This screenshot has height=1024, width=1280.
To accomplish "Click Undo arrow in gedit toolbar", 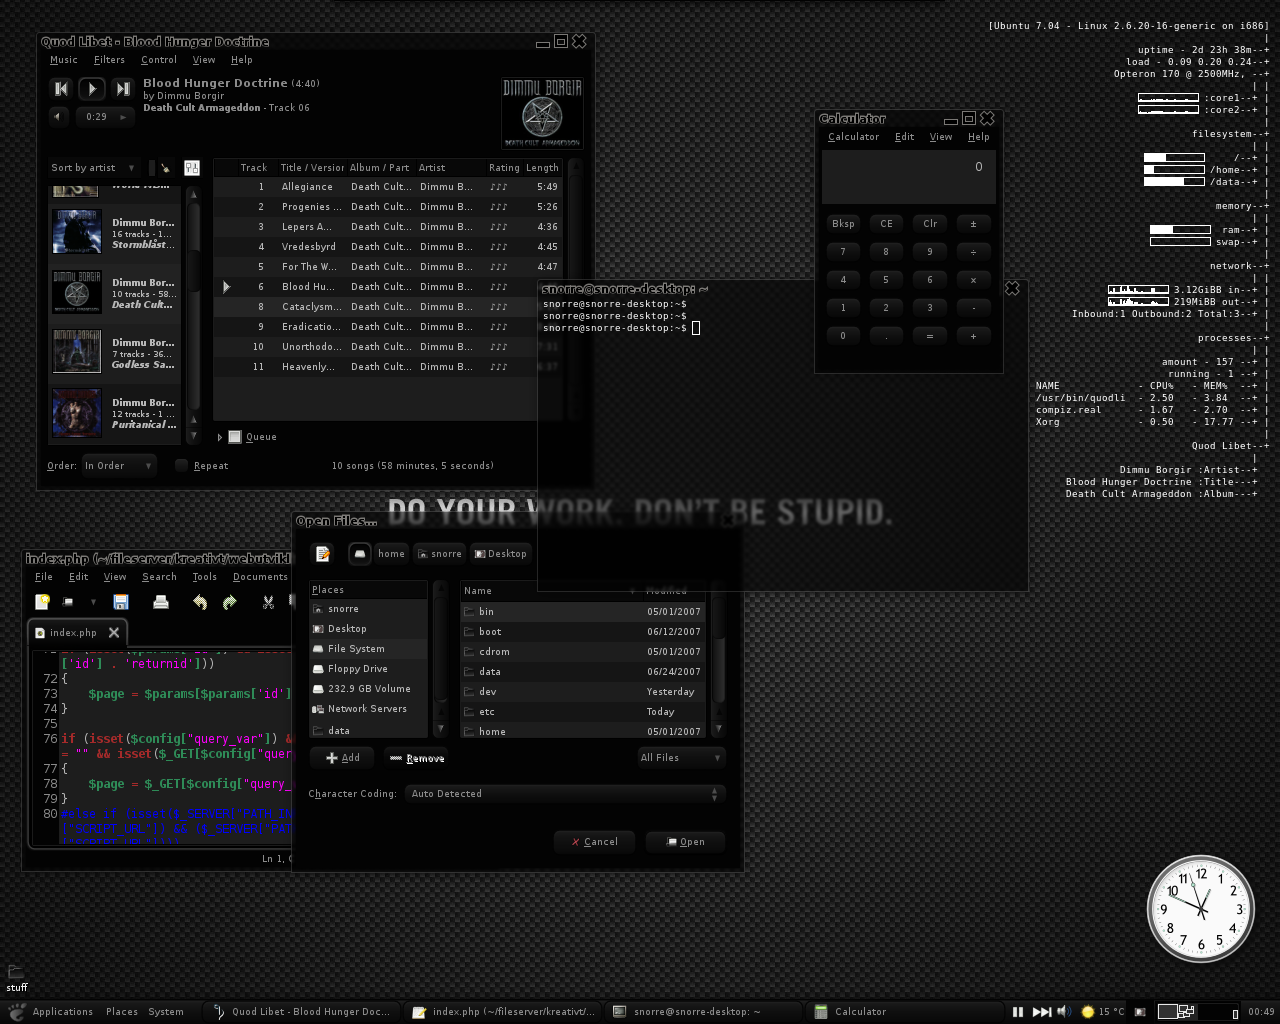I will 200,602.
